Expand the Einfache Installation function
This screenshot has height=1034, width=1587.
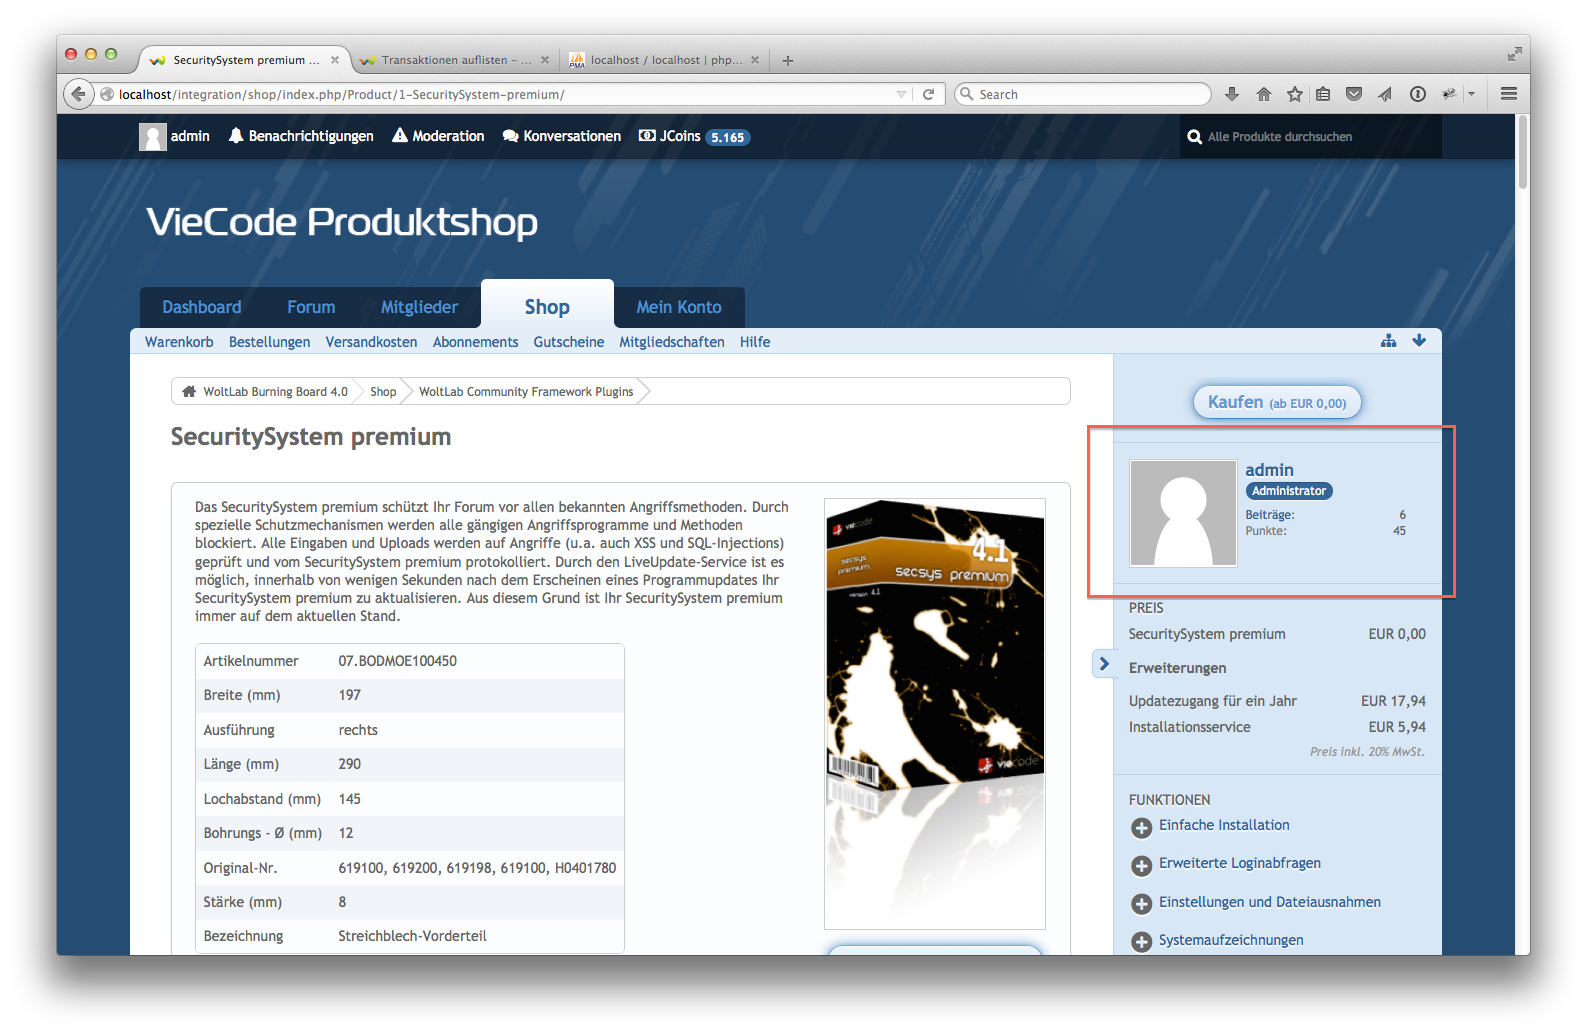click(x=1141, y=827)
